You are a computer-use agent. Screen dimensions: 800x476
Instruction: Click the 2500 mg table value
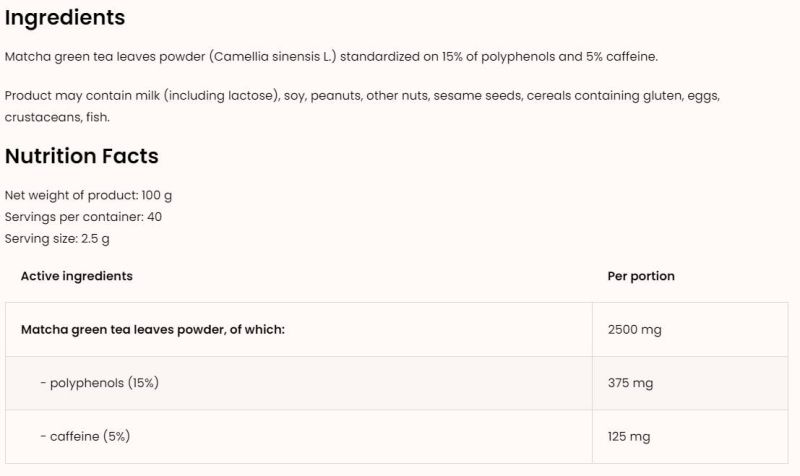coord(634,329)
